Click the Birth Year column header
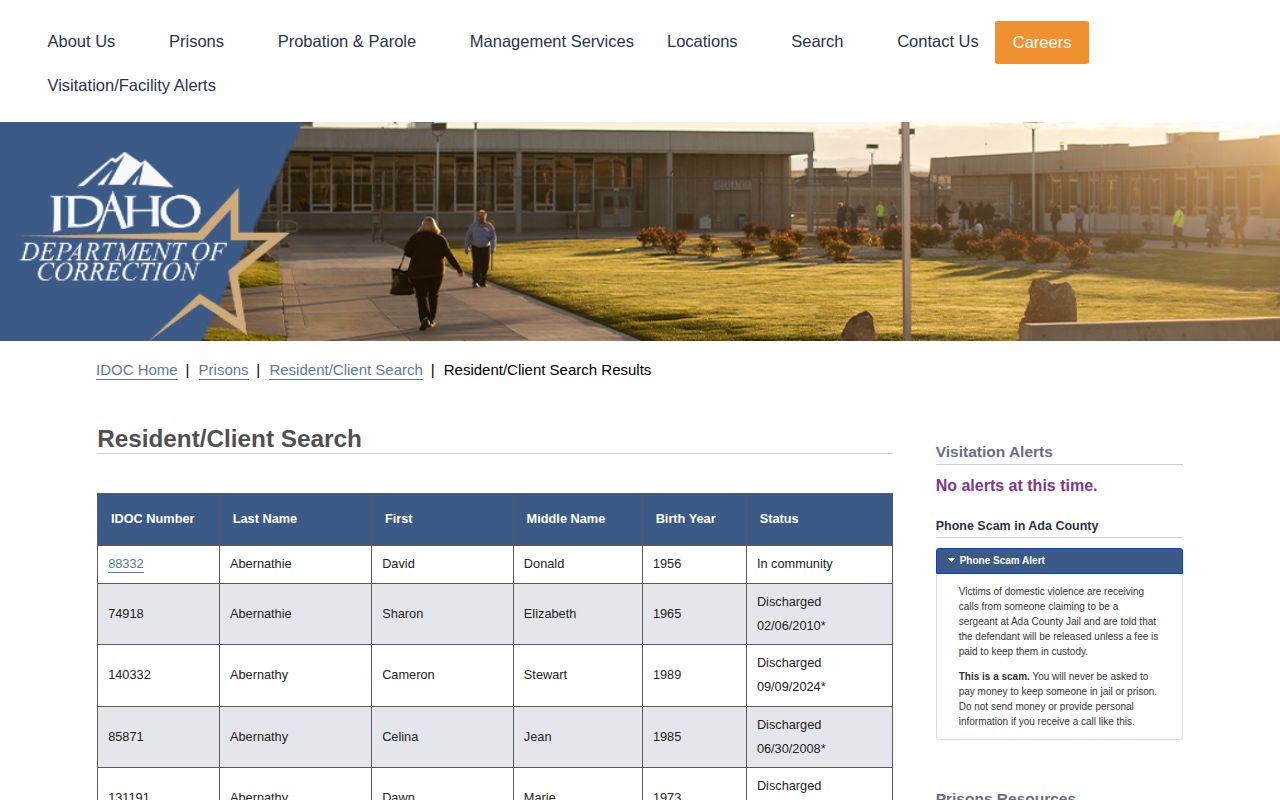 pos(694,519)
